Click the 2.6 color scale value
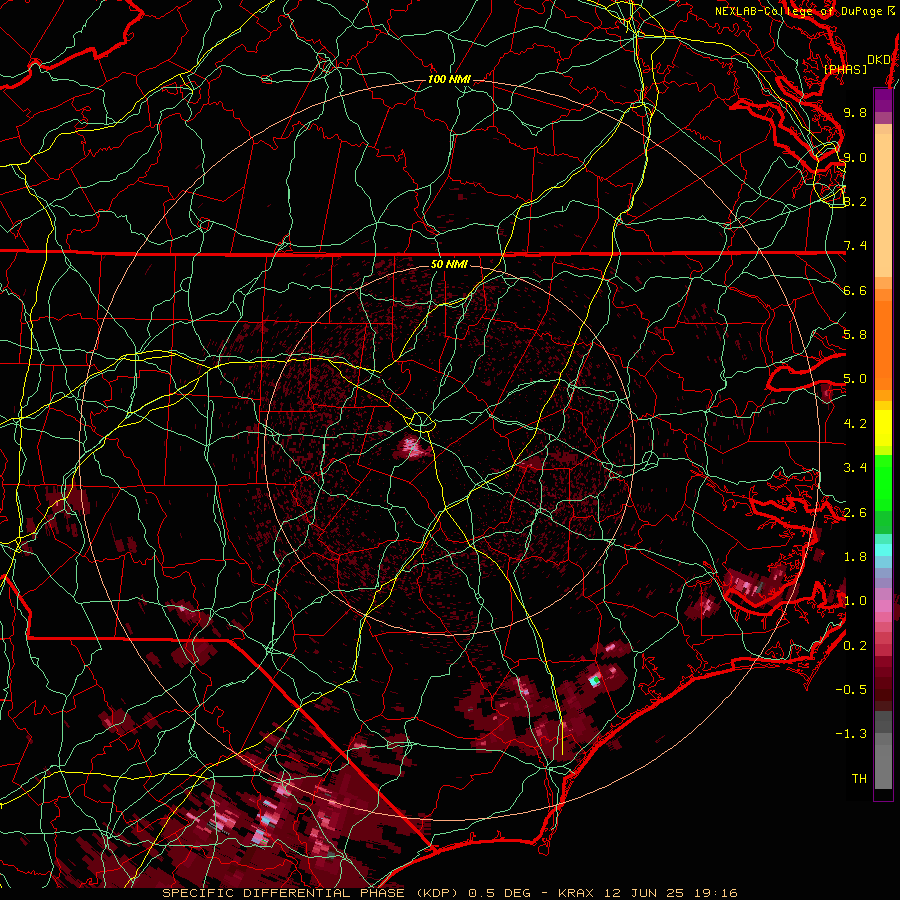Viewport: 900px width, 900px height. click(x=855, y=513)
